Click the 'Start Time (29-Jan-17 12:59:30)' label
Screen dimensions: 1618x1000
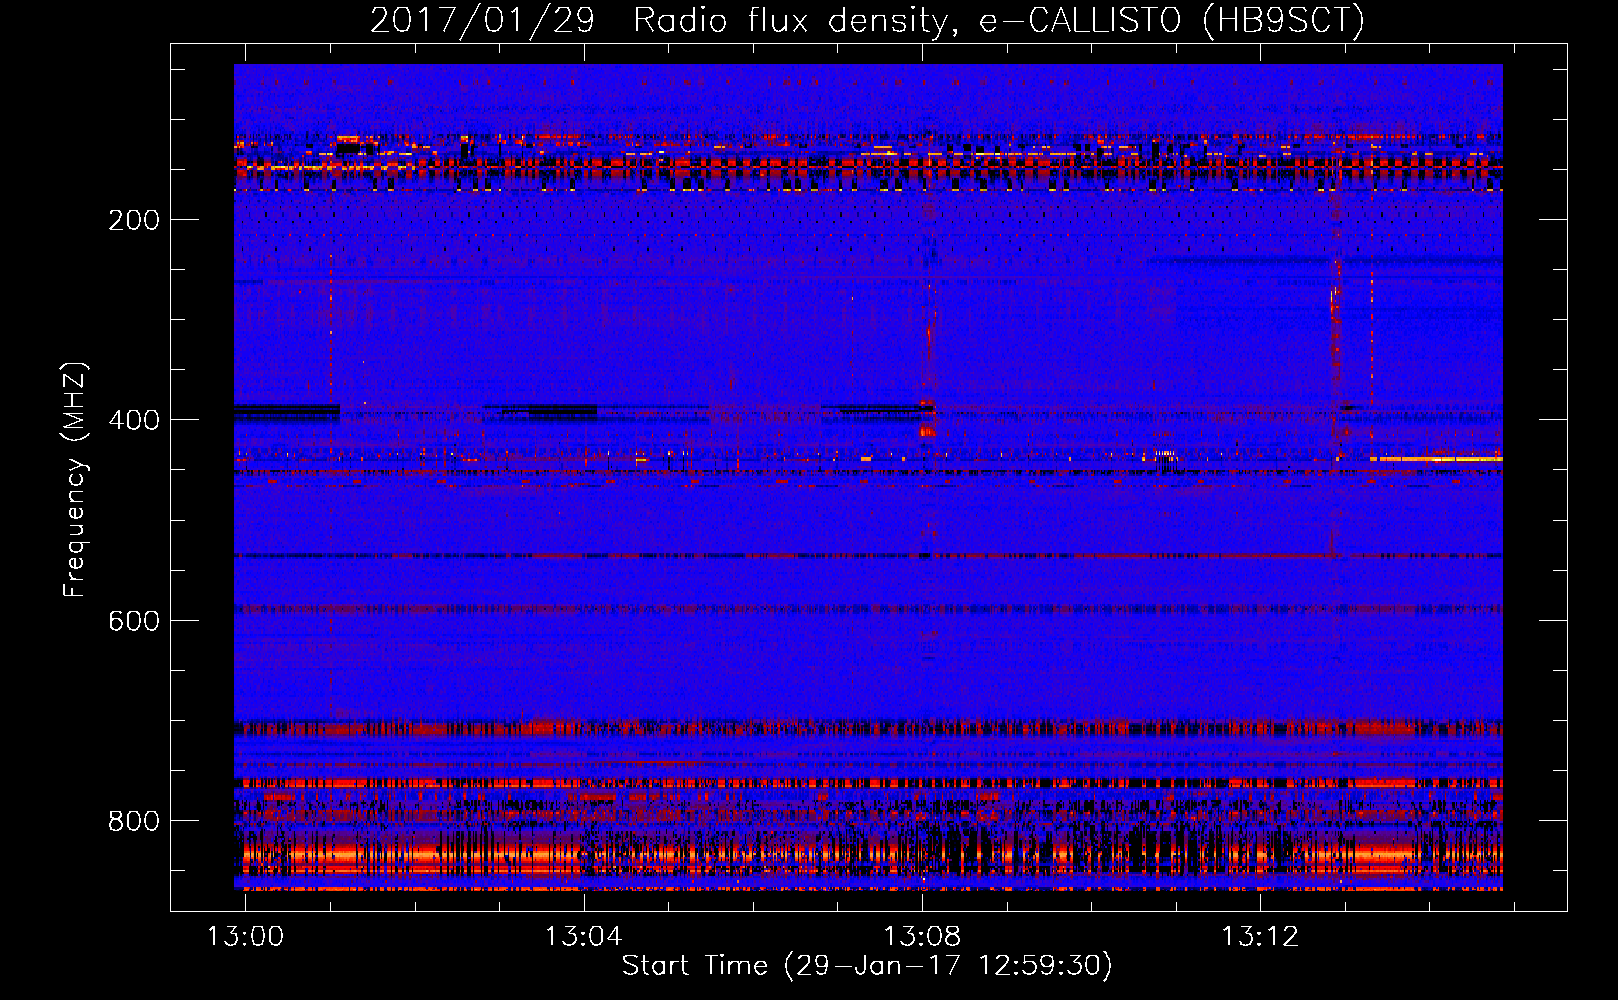(x=867, y=966)
